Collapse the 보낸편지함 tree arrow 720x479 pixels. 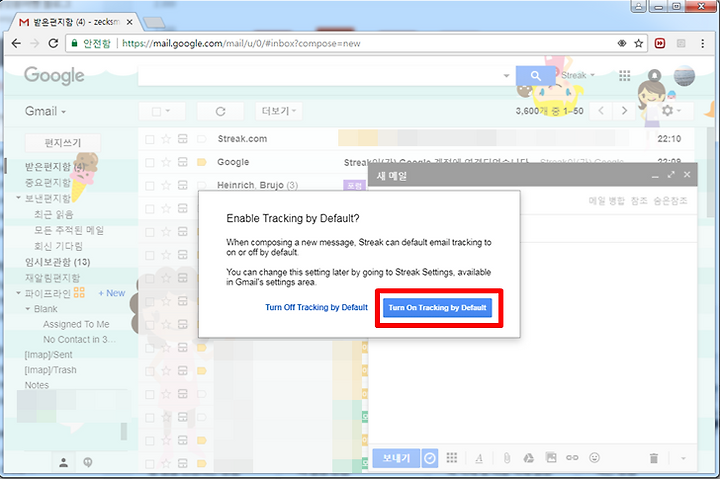click(x=18, y=198)
